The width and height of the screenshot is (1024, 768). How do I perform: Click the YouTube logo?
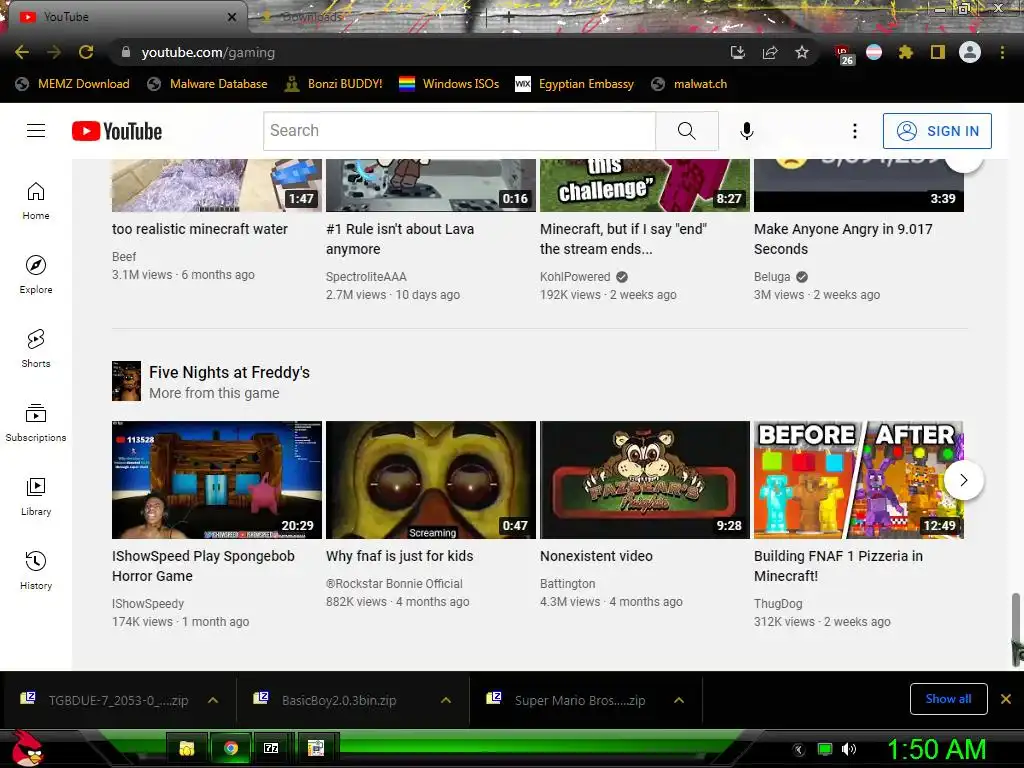[x=117, y=131]
